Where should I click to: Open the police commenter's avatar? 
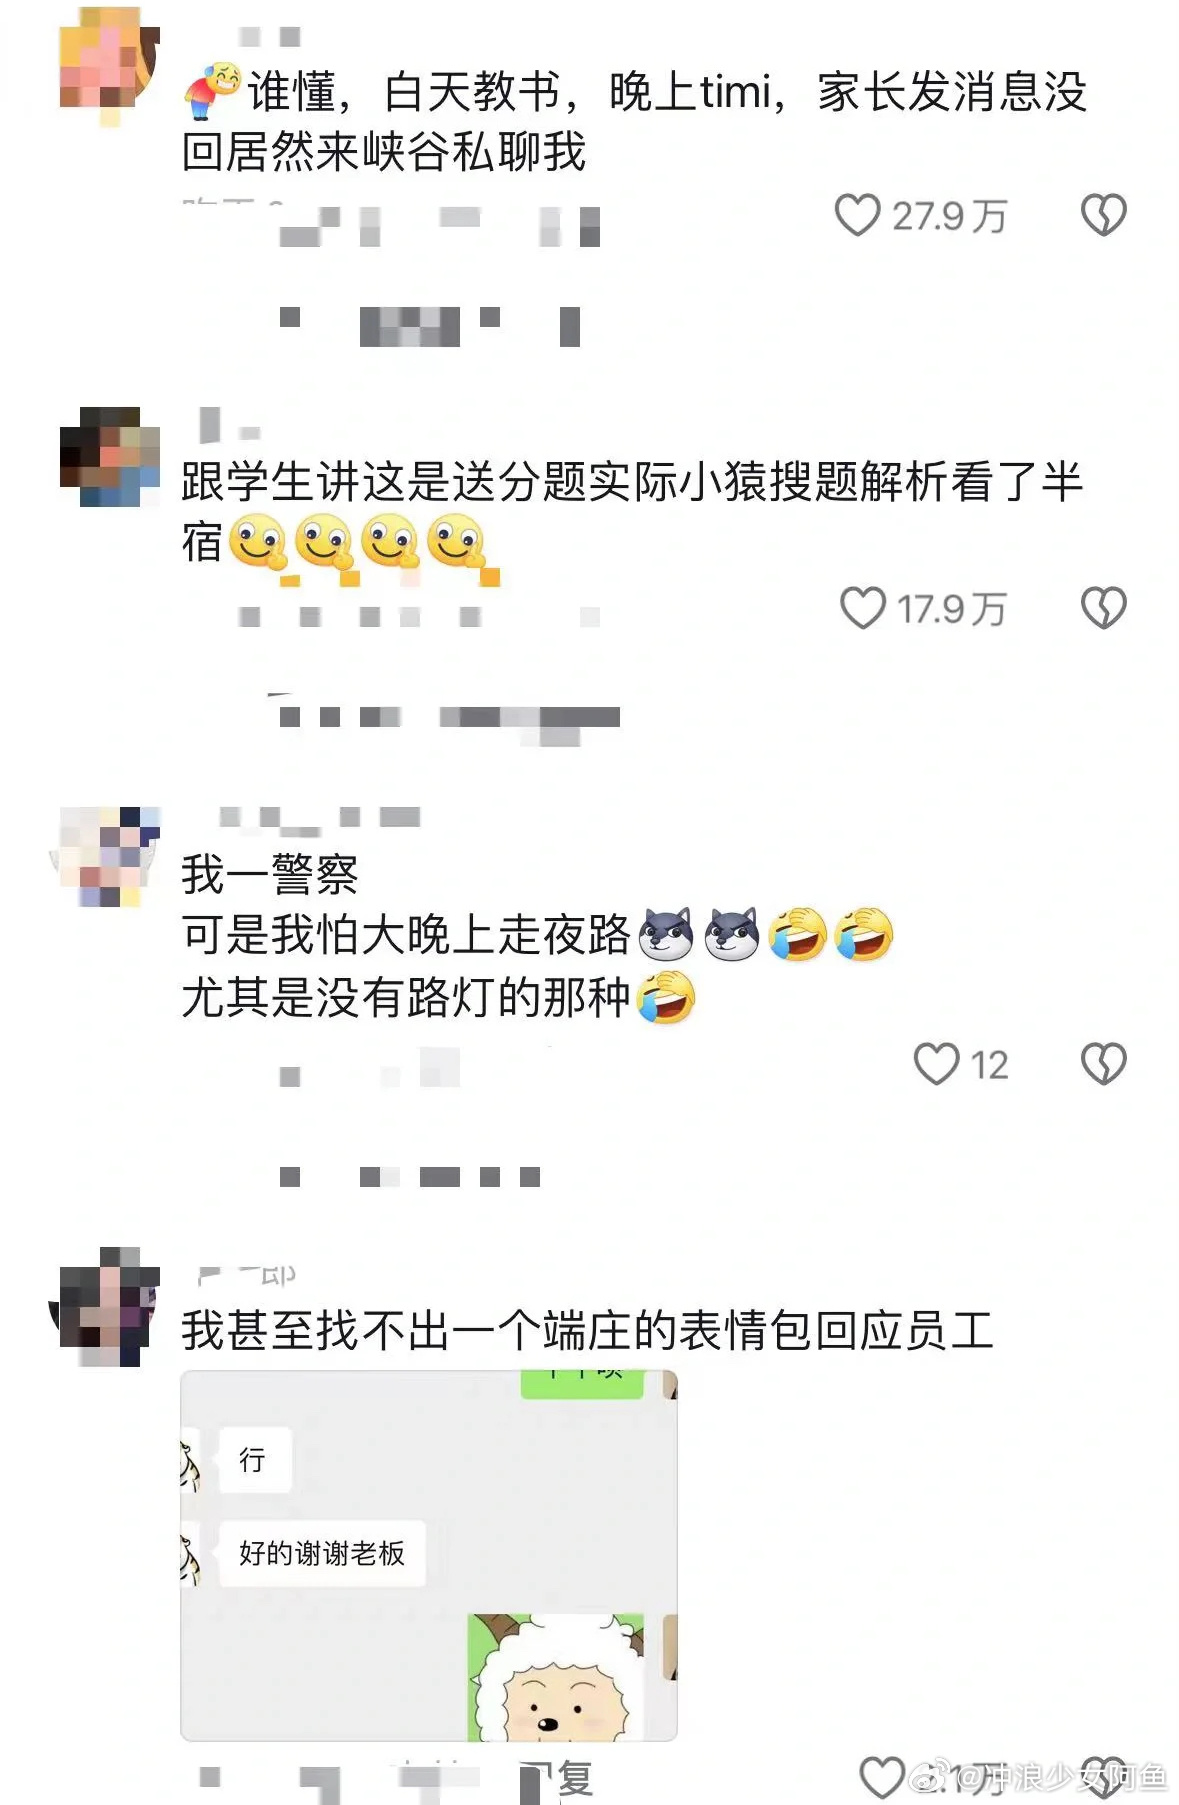point(106,856)
